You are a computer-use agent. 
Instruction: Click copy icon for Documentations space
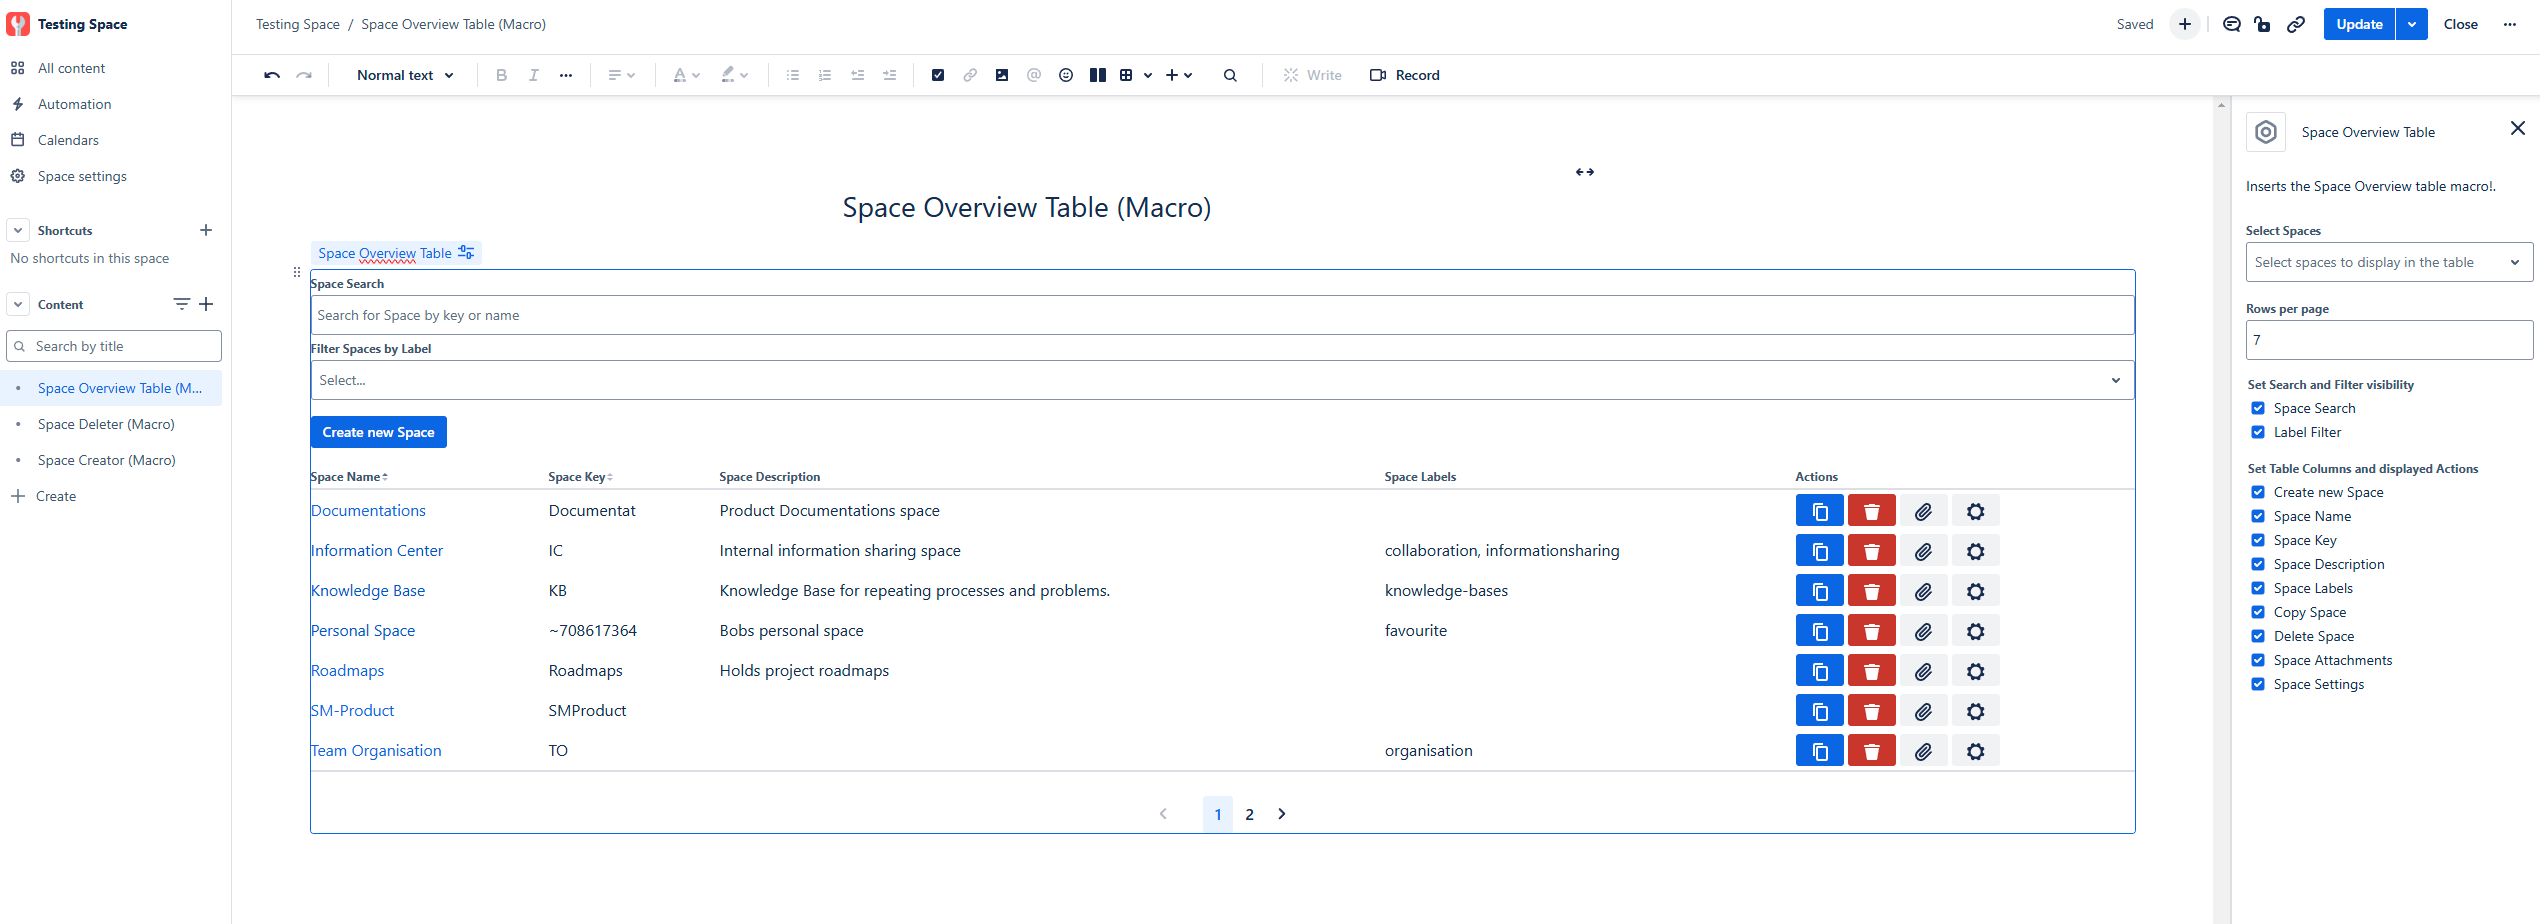click(x=1819, y=511)
